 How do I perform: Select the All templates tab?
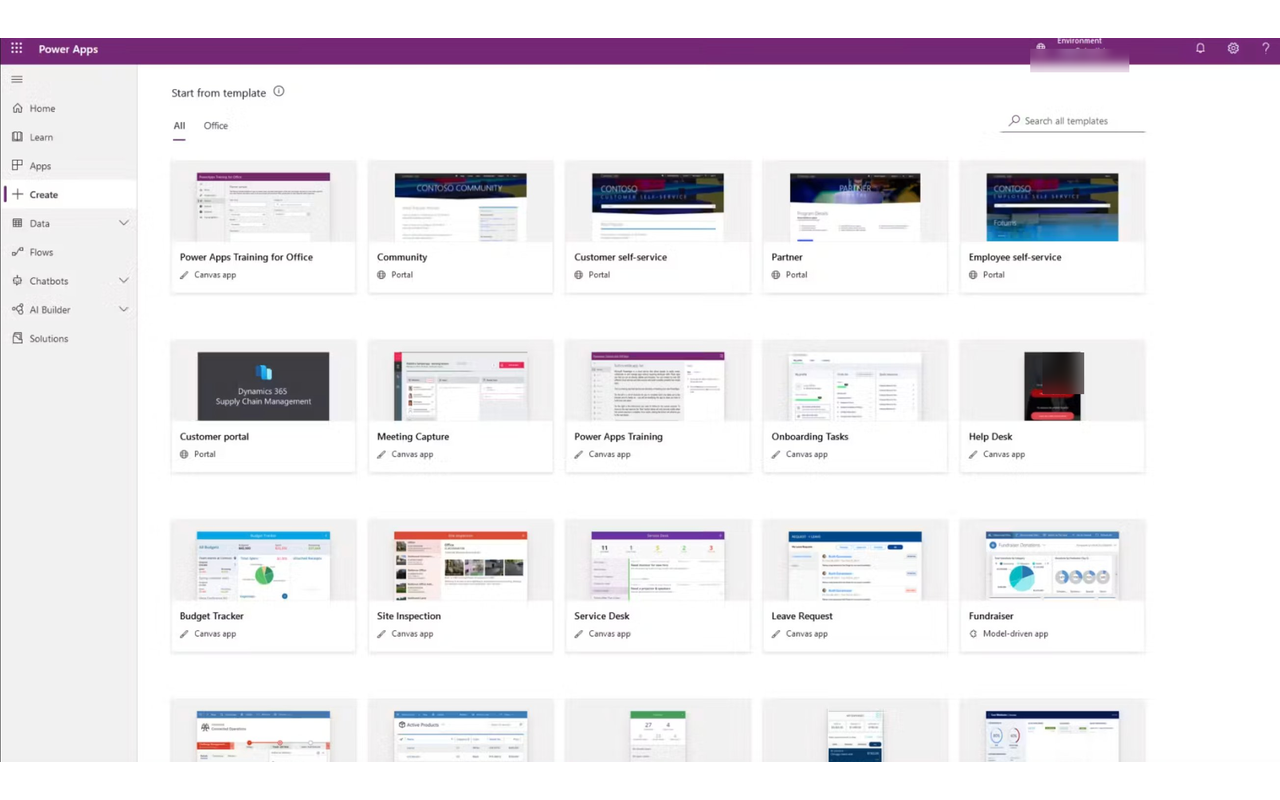(x=179, y=126)
